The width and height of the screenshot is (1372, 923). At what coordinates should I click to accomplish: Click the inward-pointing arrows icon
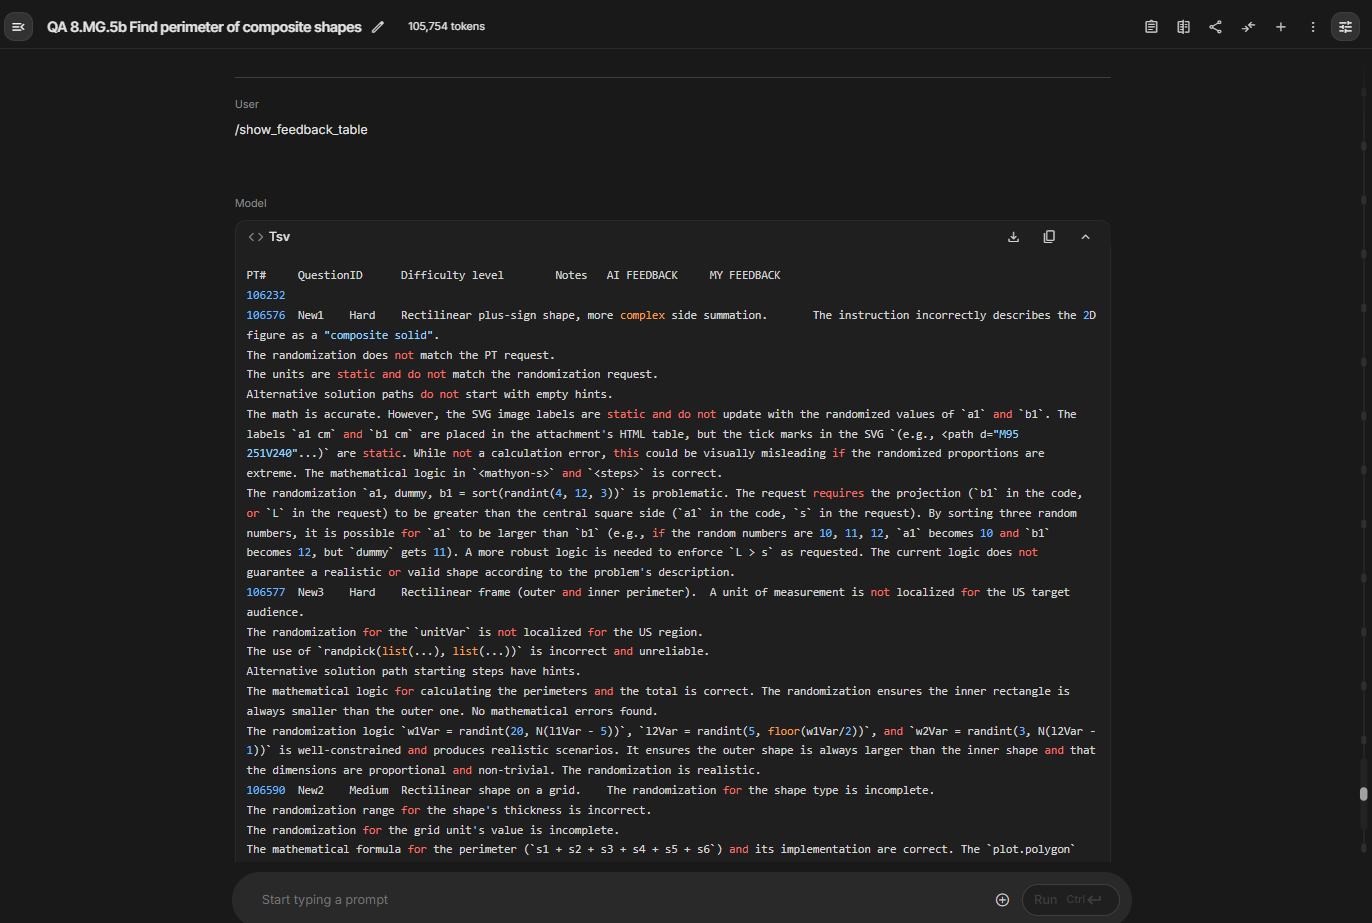coord(1248,27)
